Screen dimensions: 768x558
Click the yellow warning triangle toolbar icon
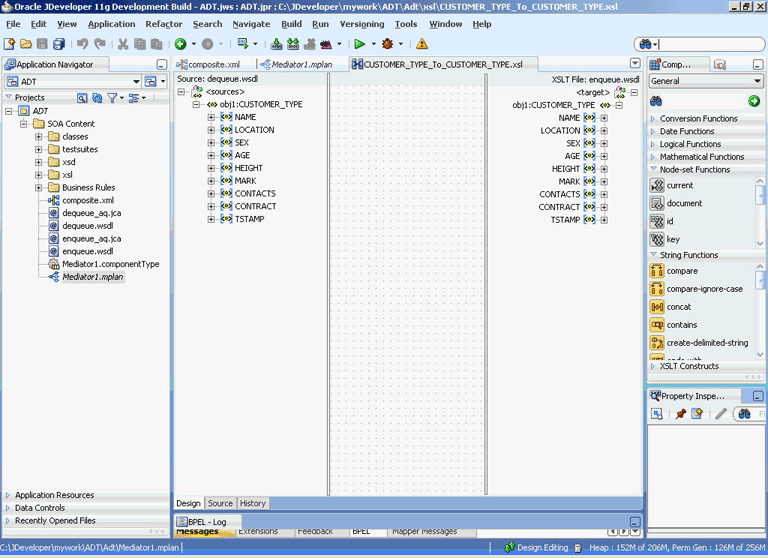[x=422, y=44]
